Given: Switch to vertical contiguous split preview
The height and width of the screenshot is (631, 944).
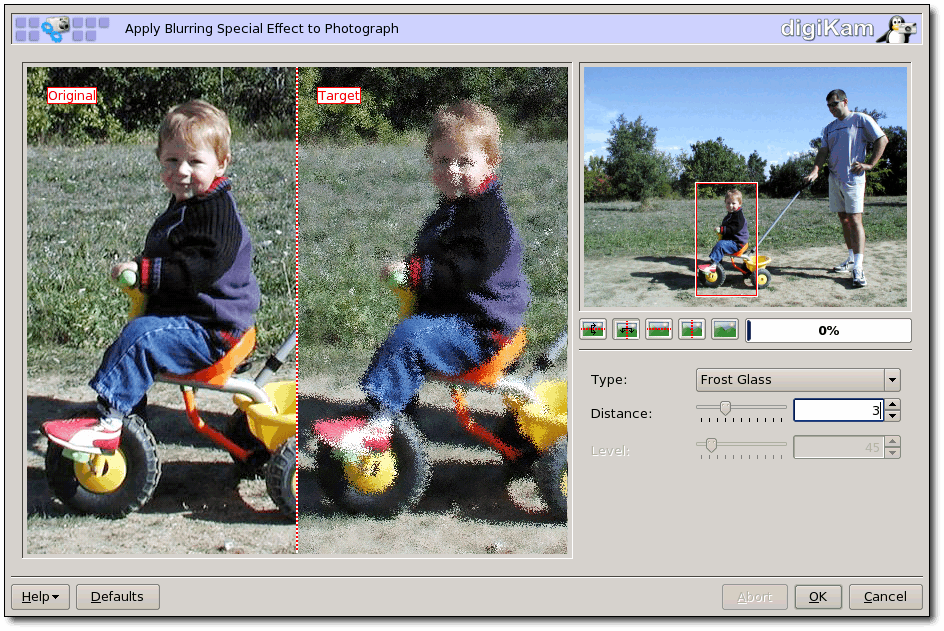Looking at the screenshot, I should 692,330.
